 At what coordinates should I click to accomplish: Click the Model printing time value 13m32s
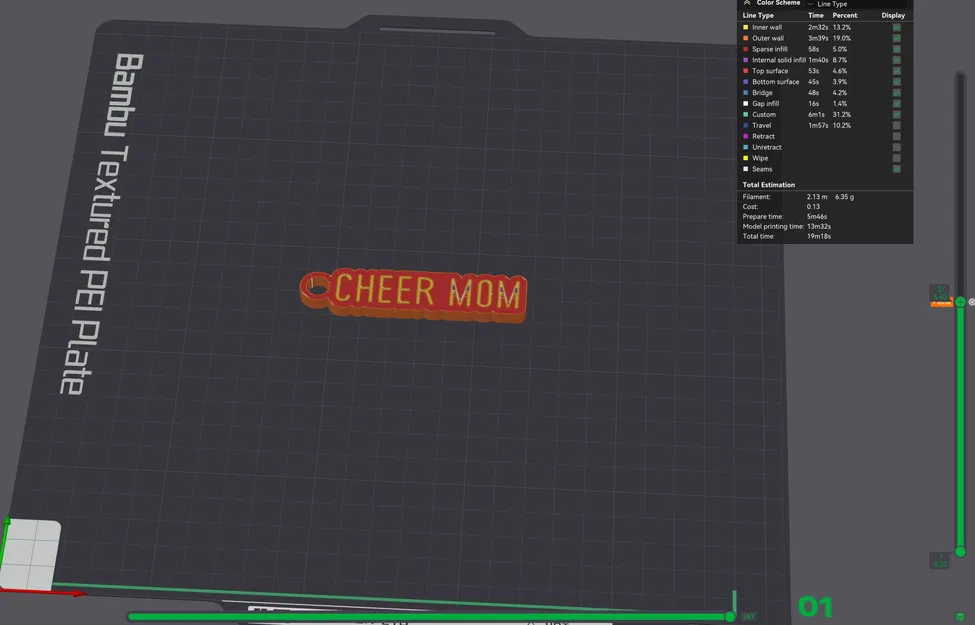pyautogui.click(x=819, y=226)
